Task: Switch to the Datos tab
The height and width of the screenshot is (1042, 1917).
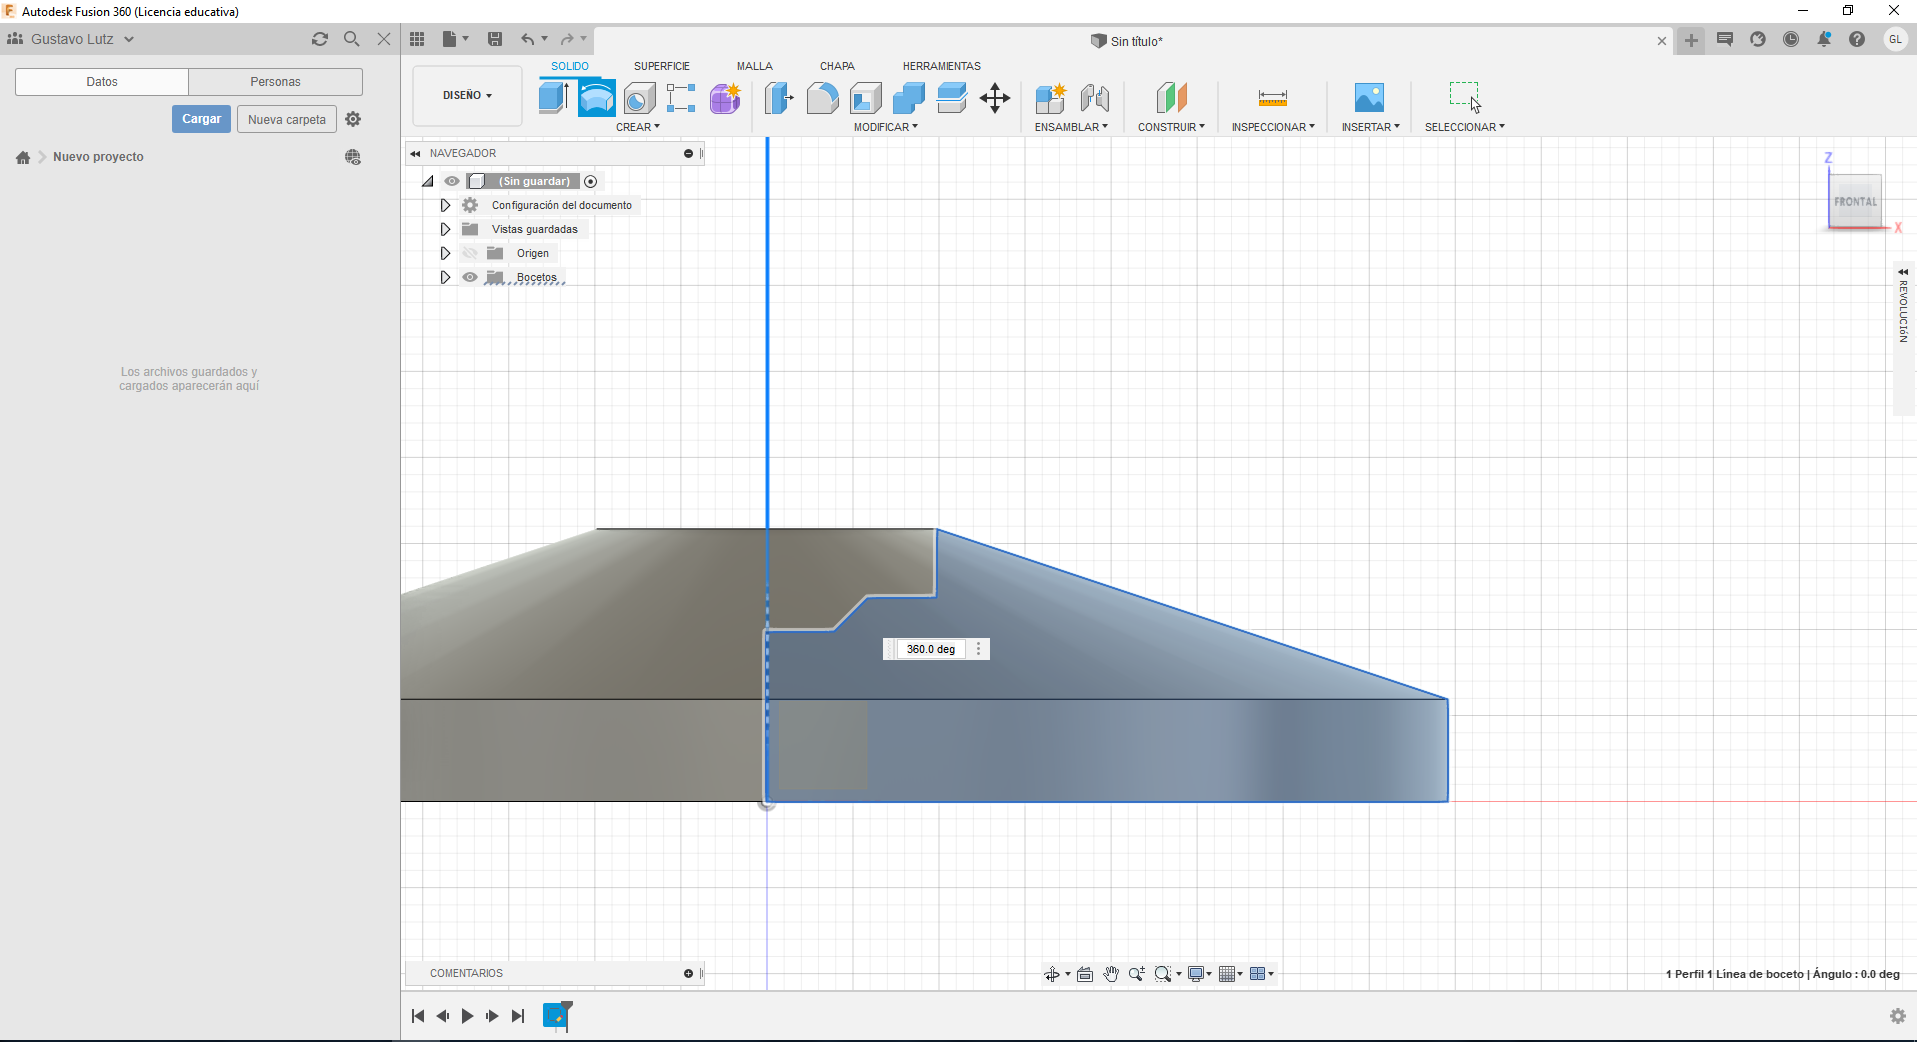Action: [x=102, y=82]
